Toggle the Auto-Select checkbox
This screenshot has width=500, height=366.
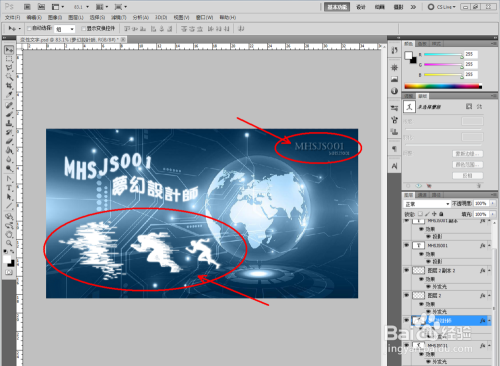(x=29, y=29)
